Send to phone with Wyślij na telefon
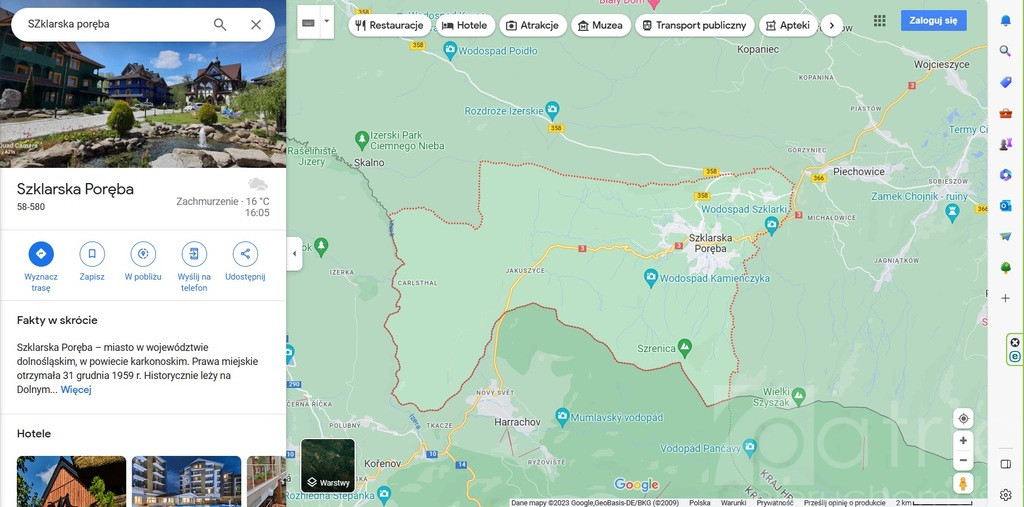Image resolution: width=1024 pixels, height=507 pixels. (194, 254)
